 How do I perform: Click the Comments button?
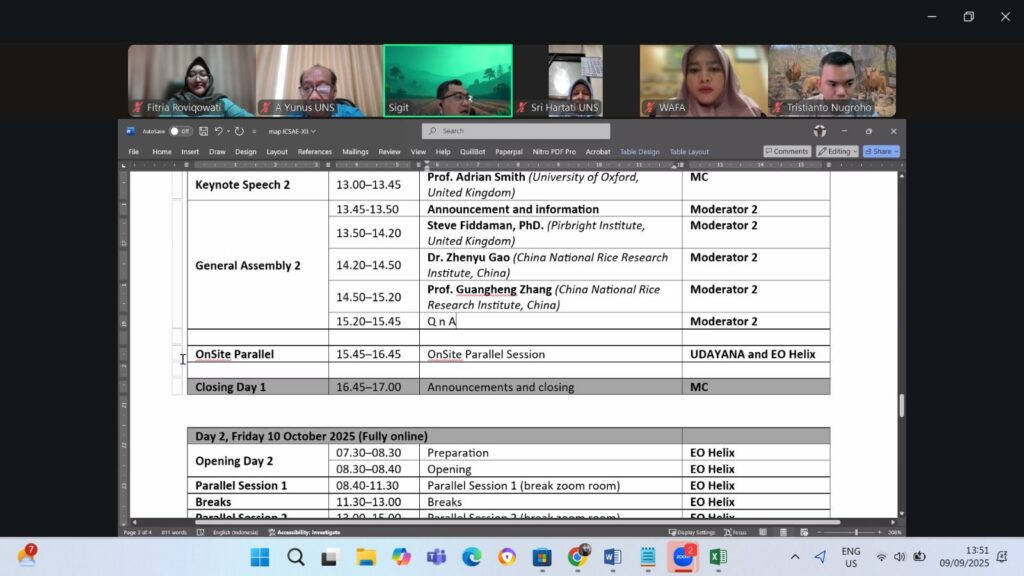787,151
